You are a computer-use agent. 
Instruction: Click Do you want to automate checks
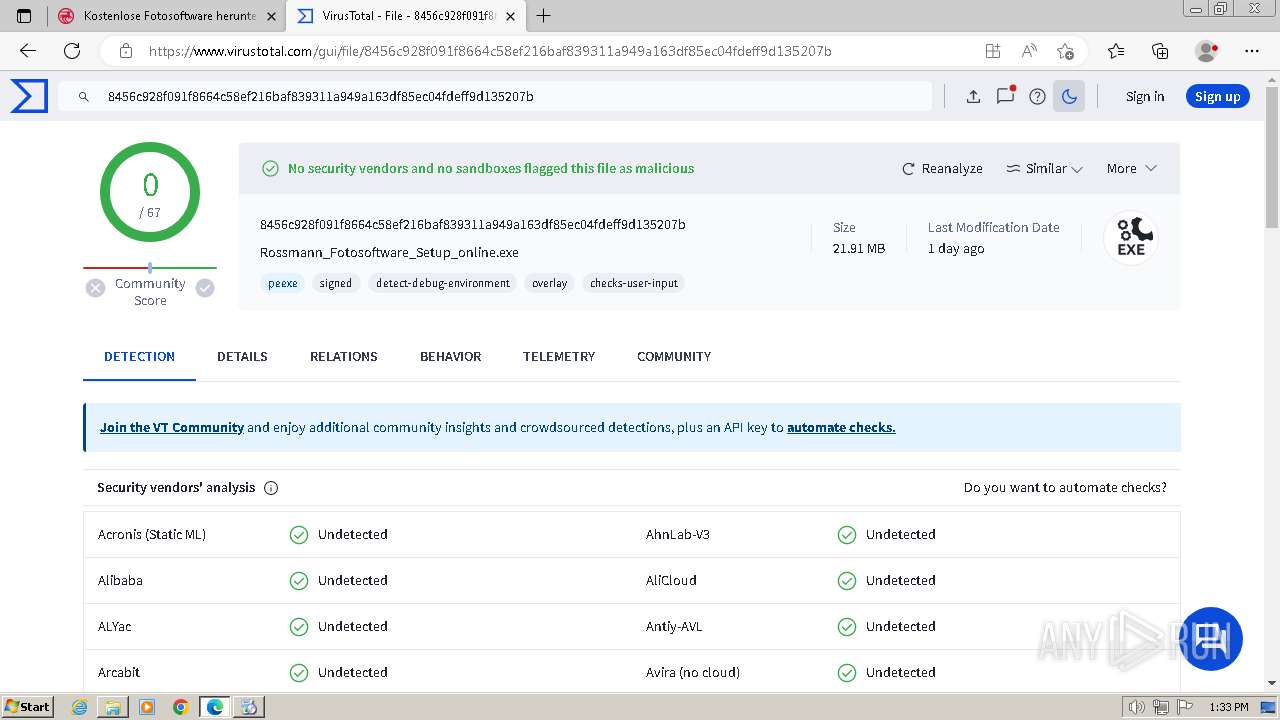(1065, 488)
